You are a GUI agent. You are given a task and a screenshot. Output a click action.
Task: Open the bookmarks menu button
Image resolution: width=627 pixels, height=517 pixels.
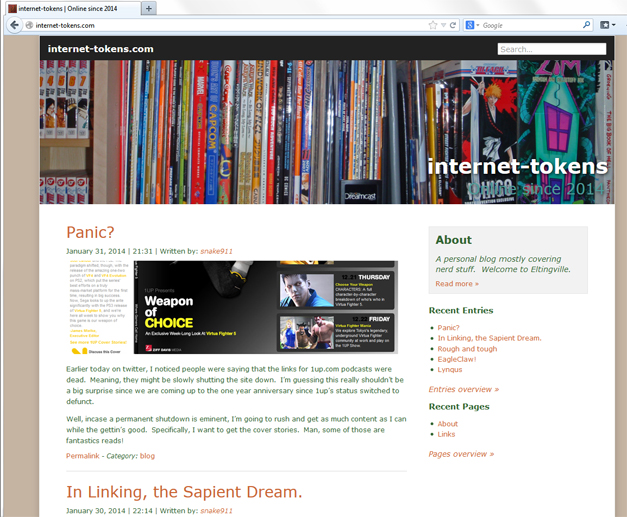tap(607, 25)
